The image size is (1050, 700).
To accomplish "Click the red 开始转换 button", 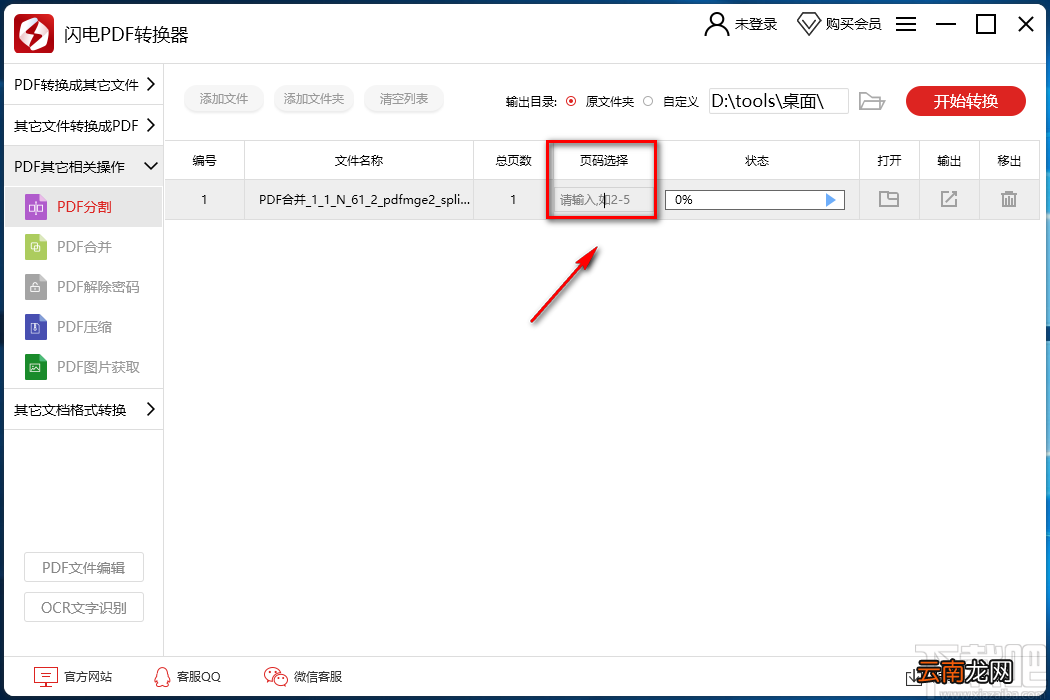I will pos(966,101).
